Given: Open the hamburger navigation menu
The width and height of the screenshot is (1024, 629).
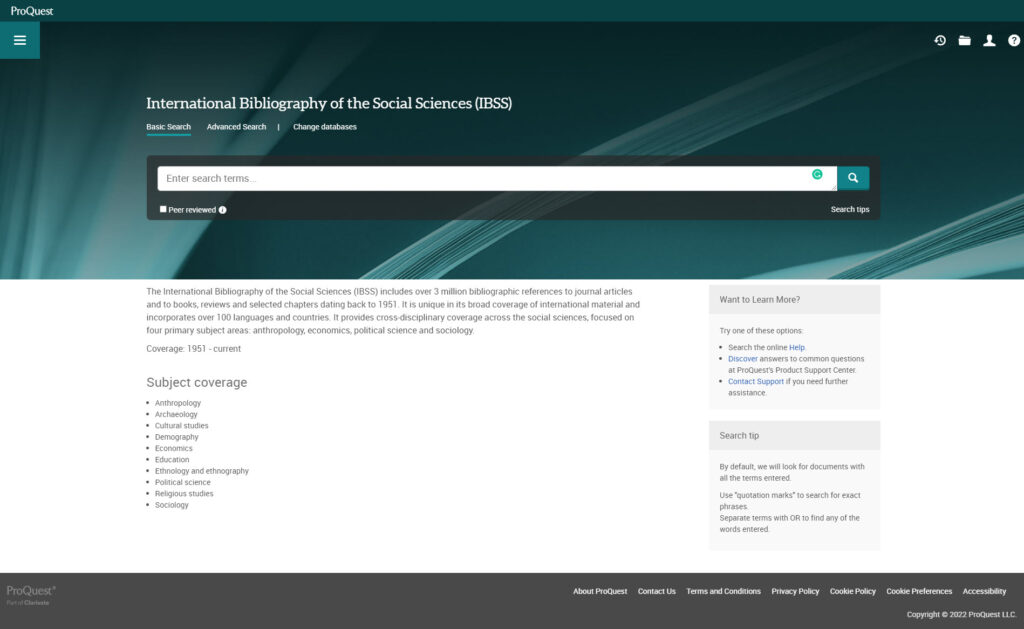Looking at the screenshot, I should [x=19, y=40].
